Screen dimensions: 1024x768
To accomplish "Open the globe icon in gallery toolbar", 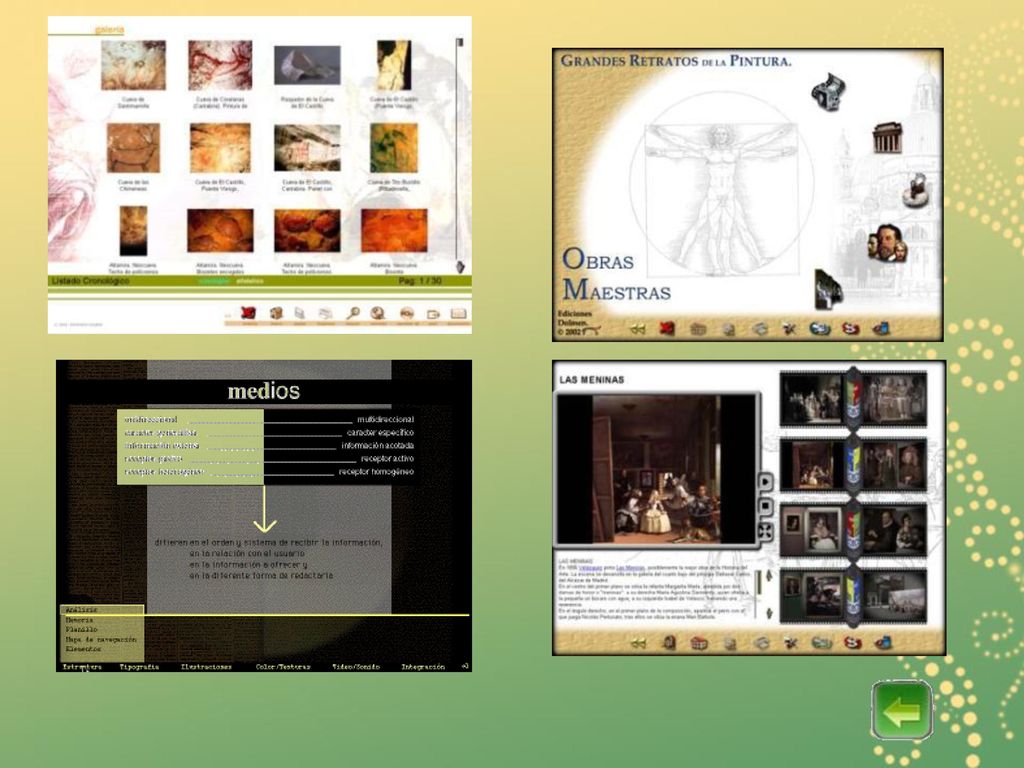I will (377, 313).
